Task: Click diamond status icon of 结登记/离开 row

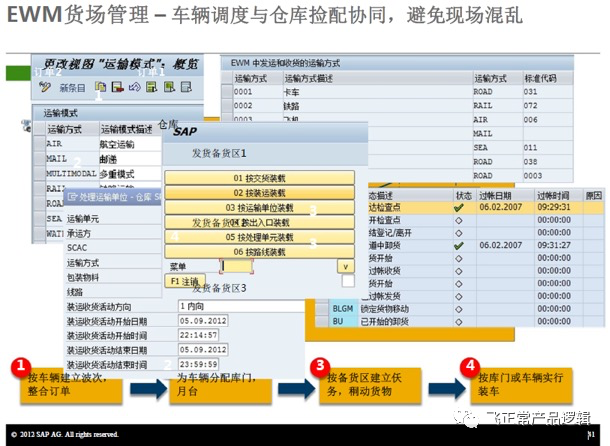Action: point(459,233)
